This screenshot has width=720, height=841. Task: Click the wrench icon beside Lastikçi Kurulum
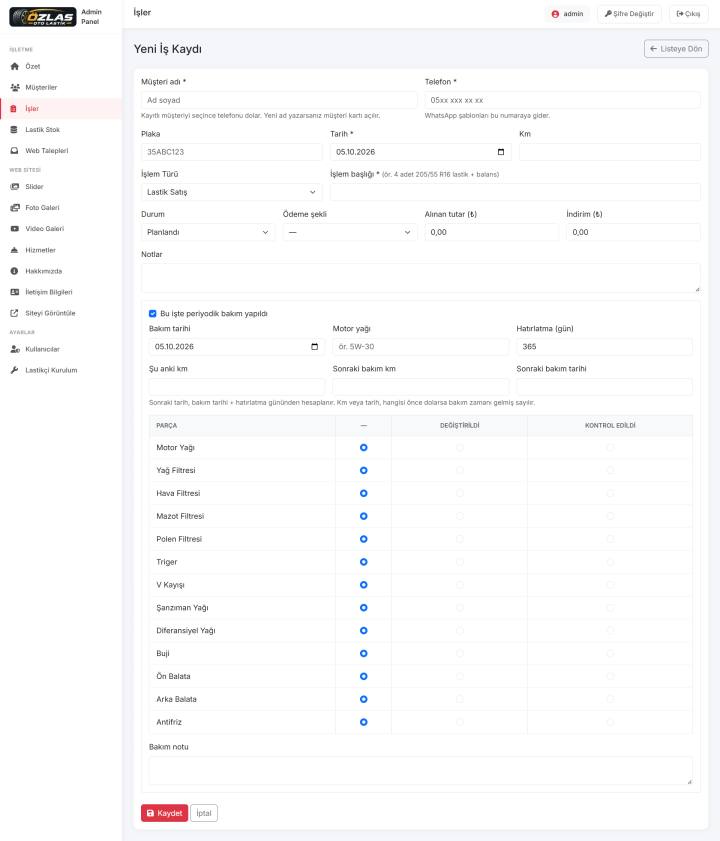click(x=14, y=370)
